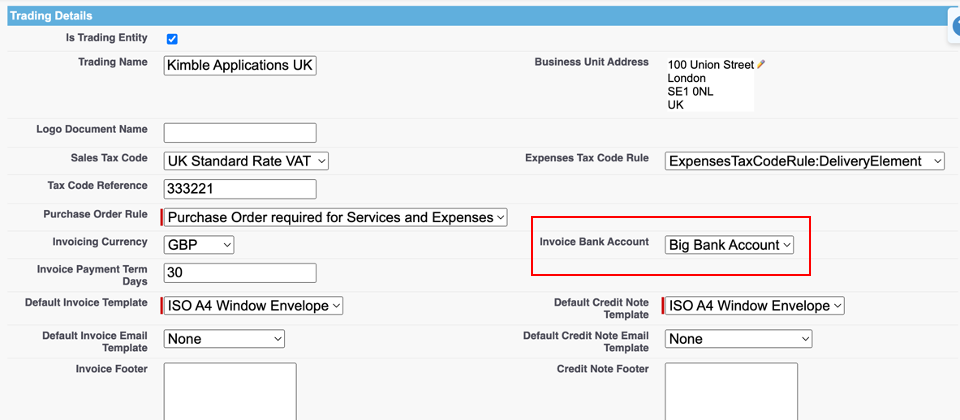Click the 'Expenses Tax Code Rule' label
Screen dimensions: 960x420
[x=587, y=158]
